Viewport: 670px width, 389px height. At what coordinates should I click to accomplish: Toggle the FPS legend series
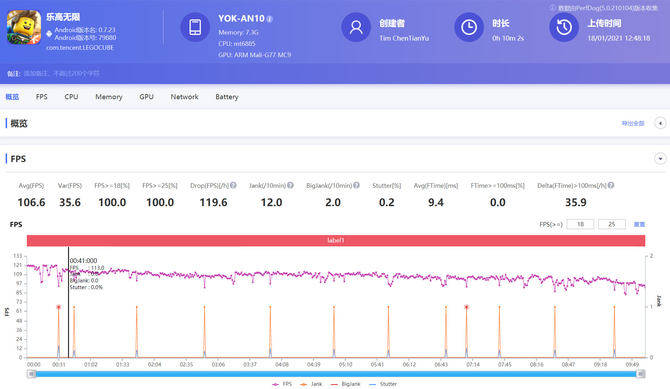(282, 384)
